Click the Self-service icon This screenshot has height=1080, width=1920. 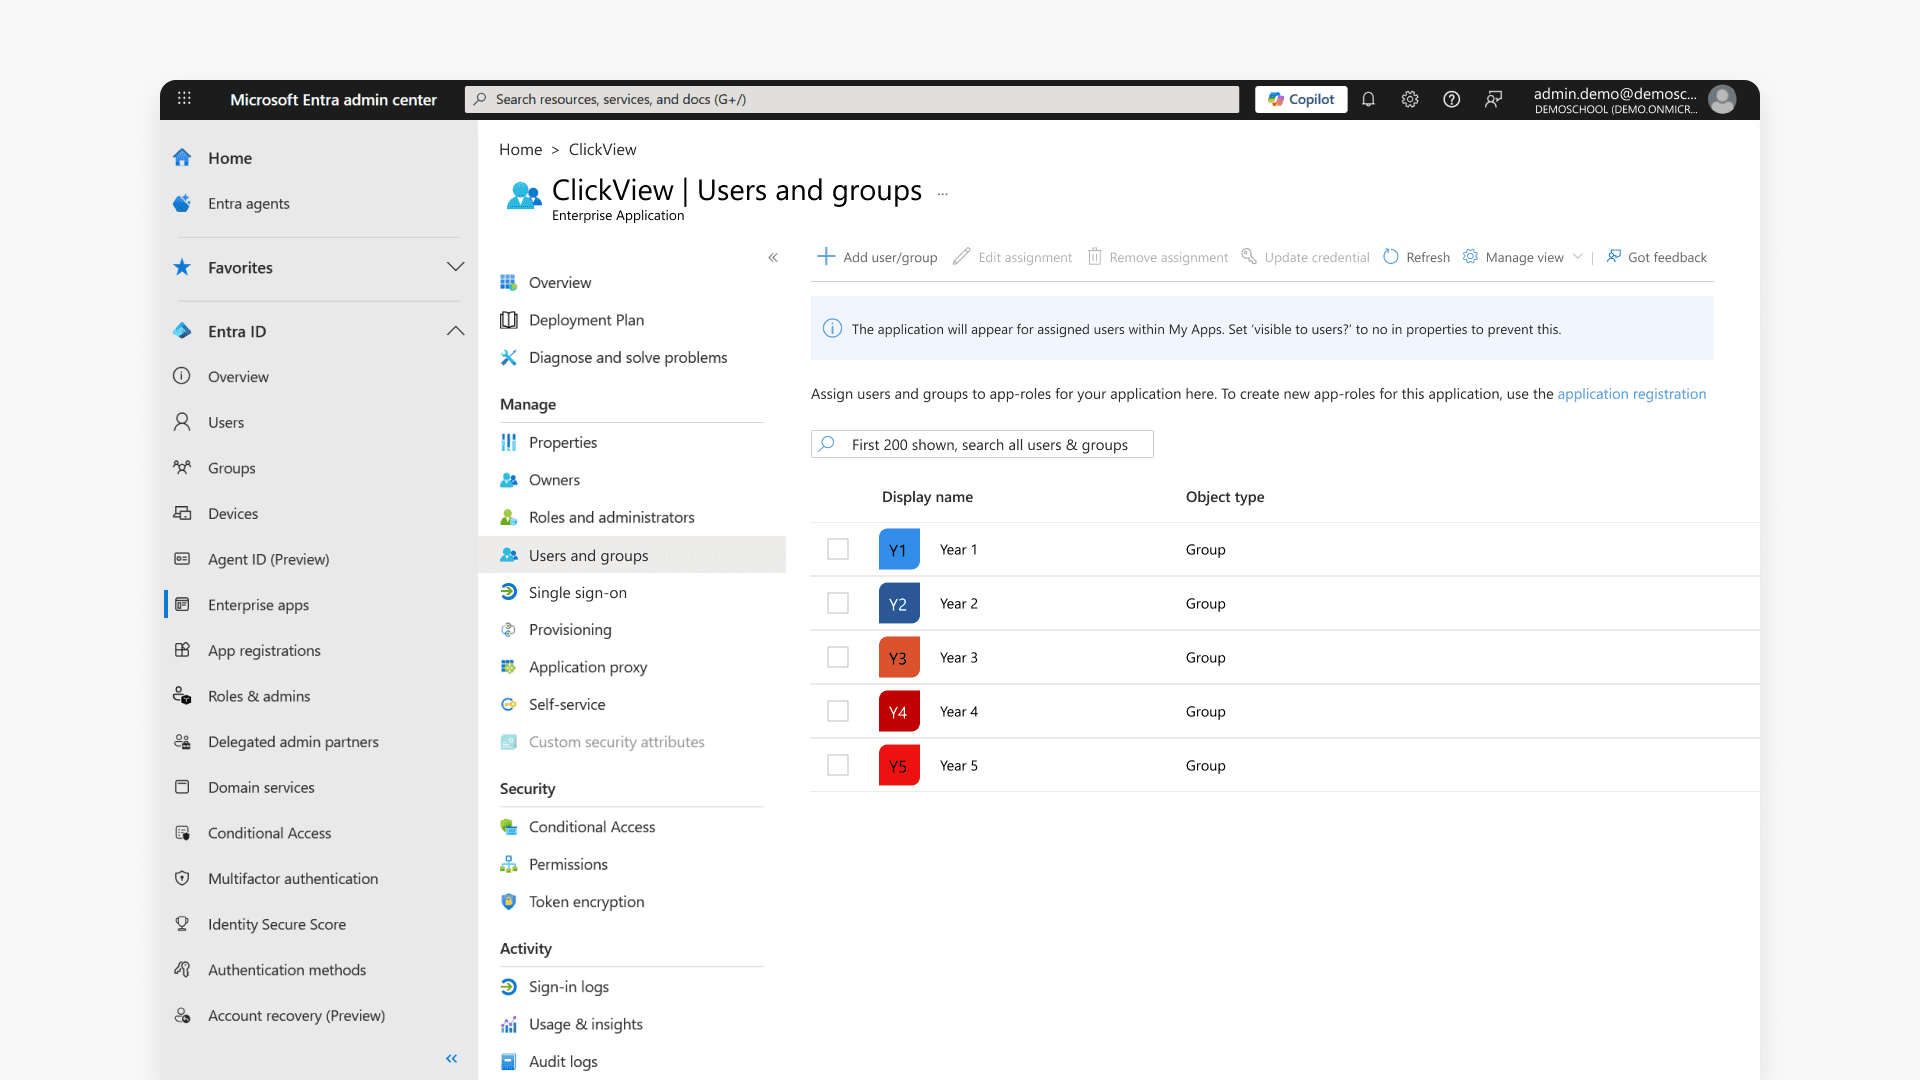pos(508,704)
